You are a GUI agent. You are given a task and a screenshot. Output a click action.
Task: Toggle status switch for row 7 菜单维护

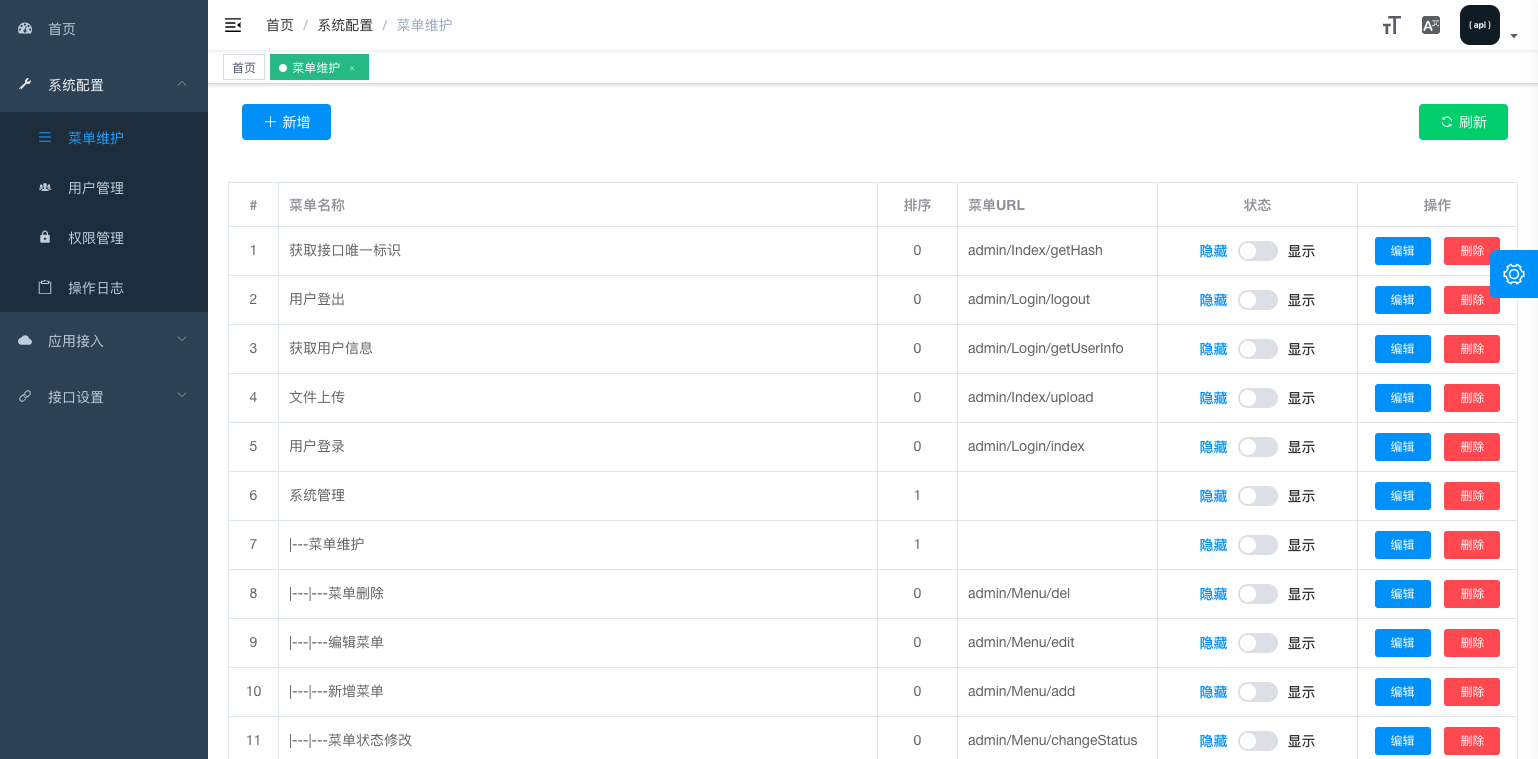click(x=1258, y=545)
